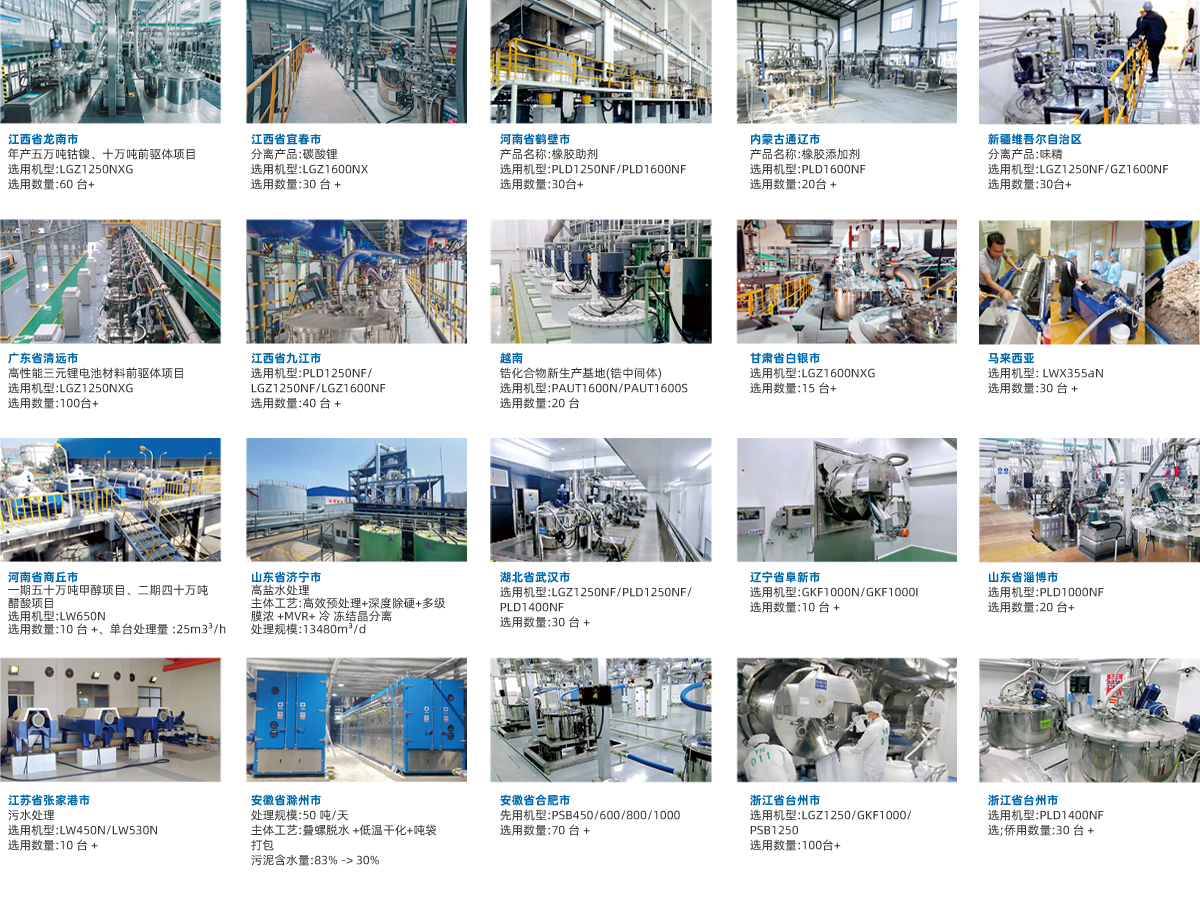Open the 新疆维吾尔自治区 project photo
The image size is (1200, 910).
coord(1089,62)
